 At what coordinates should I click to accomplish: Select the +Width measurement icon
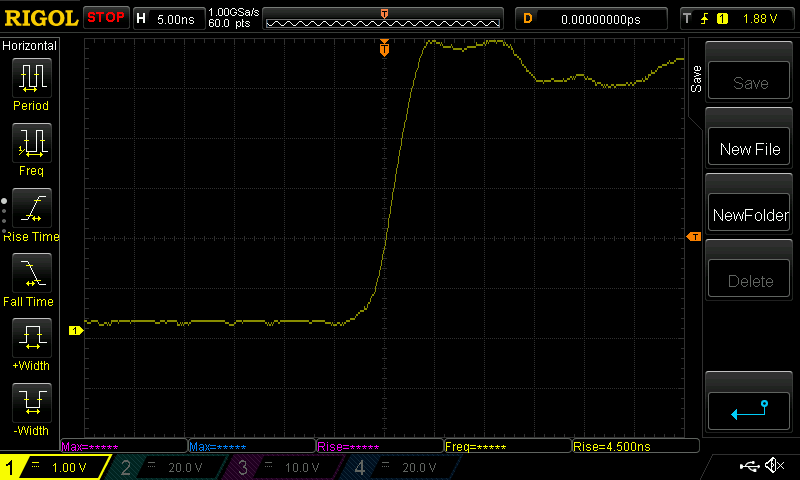(31, 339)
